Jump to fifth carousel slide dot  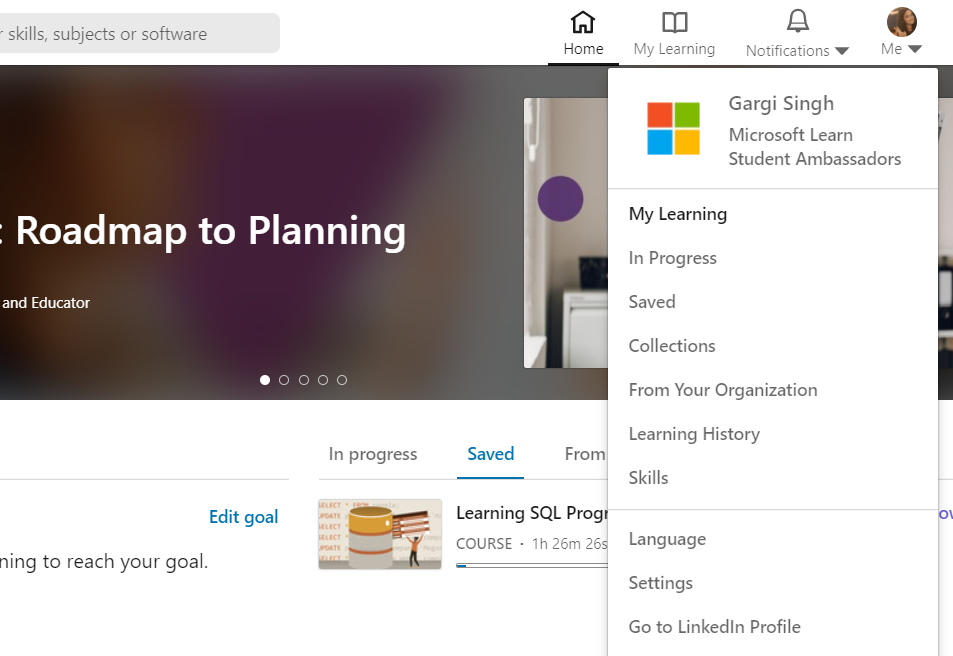point(342,380)
